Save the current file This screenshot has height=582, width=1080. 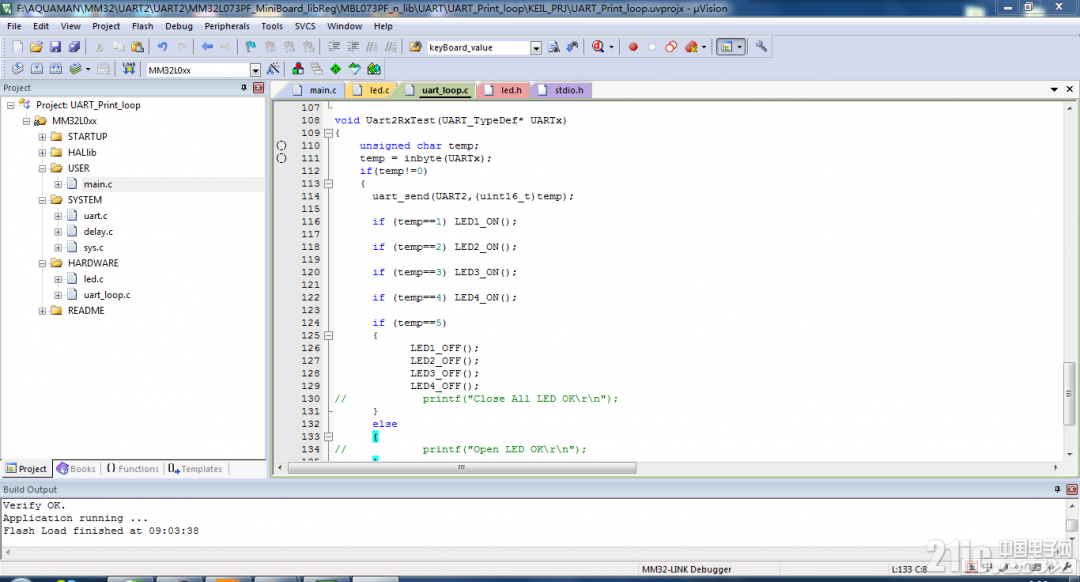point(55,47)
